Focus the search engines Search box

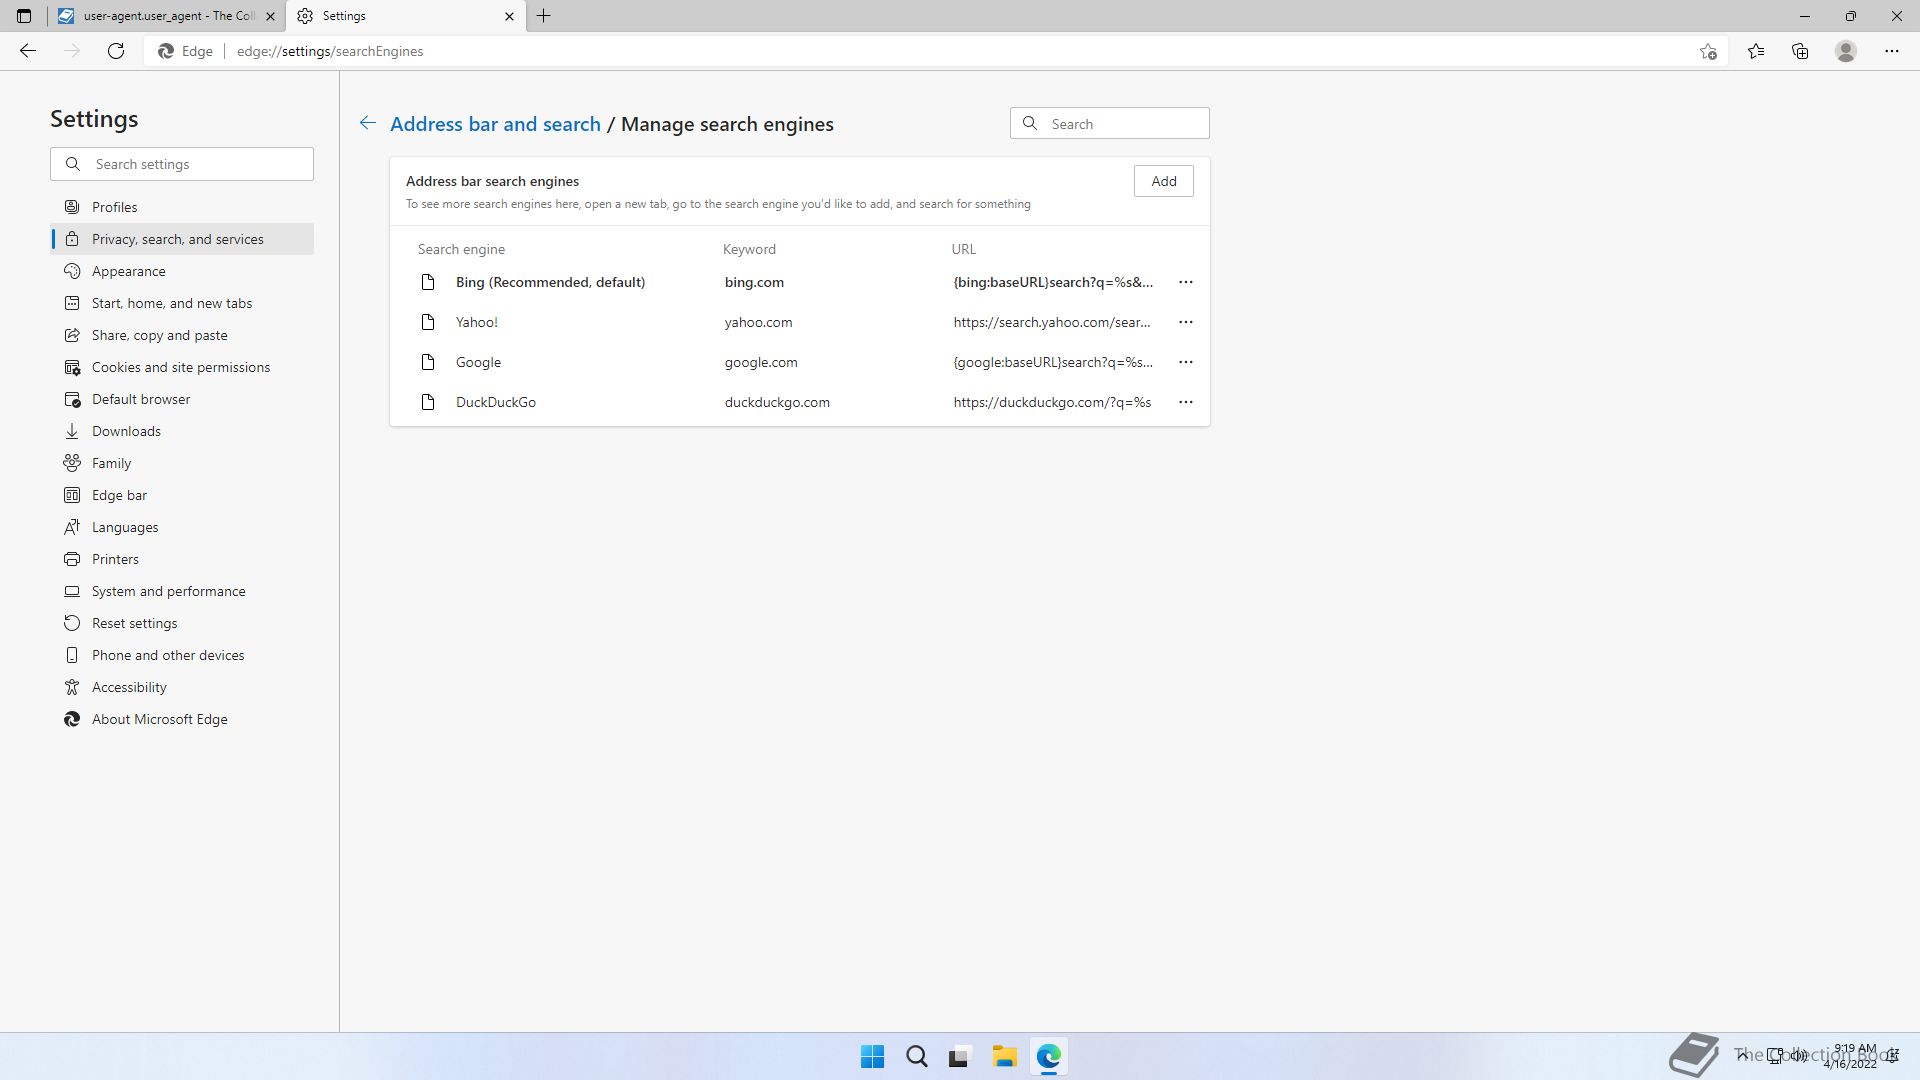pyautogui.click(x=1123, y=124)
